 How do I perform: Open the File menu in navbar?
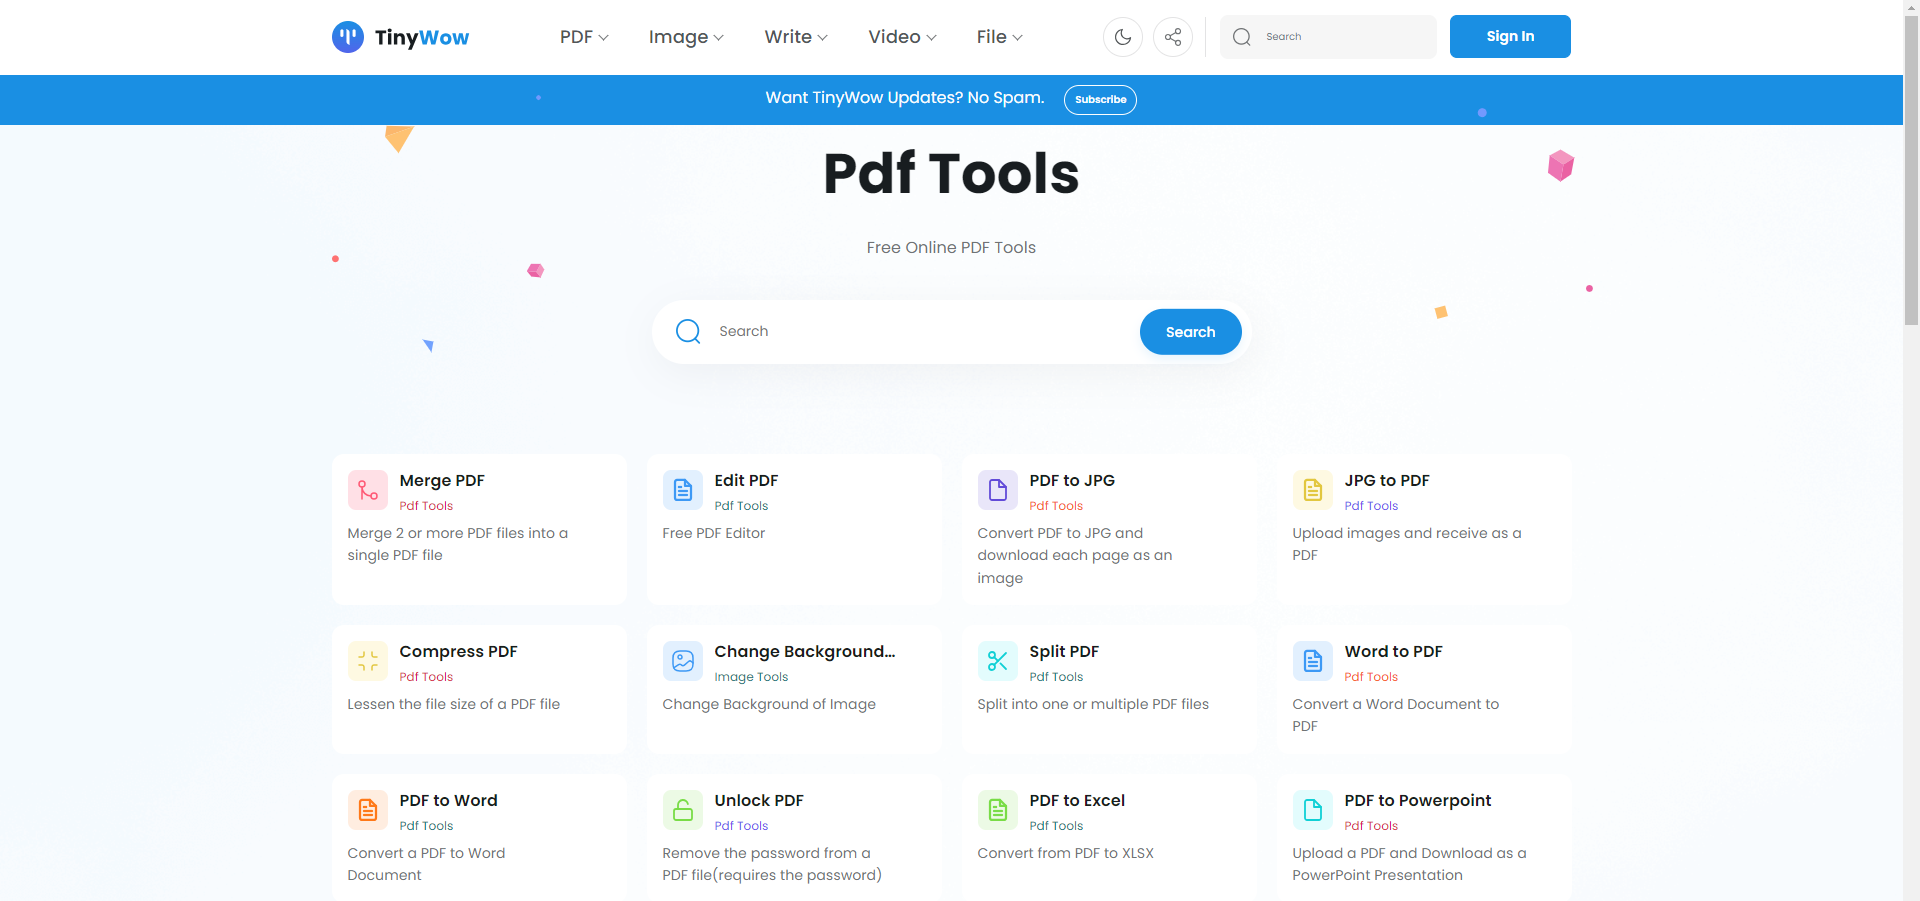(999, 37)
